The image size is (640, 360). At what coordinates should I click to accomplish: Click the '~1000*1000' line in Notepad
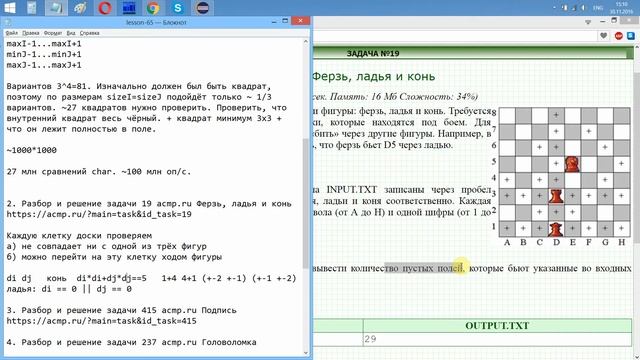tap(31, 150)
